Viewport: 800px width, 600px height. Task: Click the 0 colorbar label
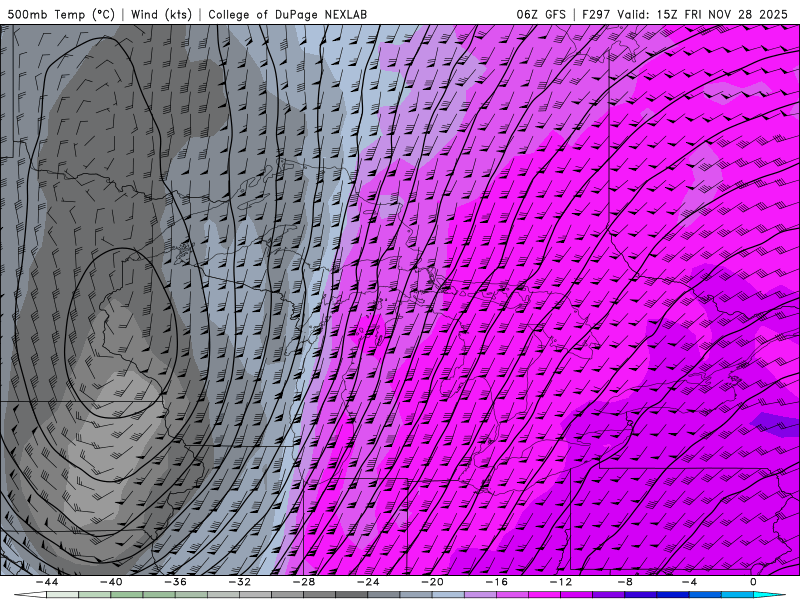coord(754,582)
